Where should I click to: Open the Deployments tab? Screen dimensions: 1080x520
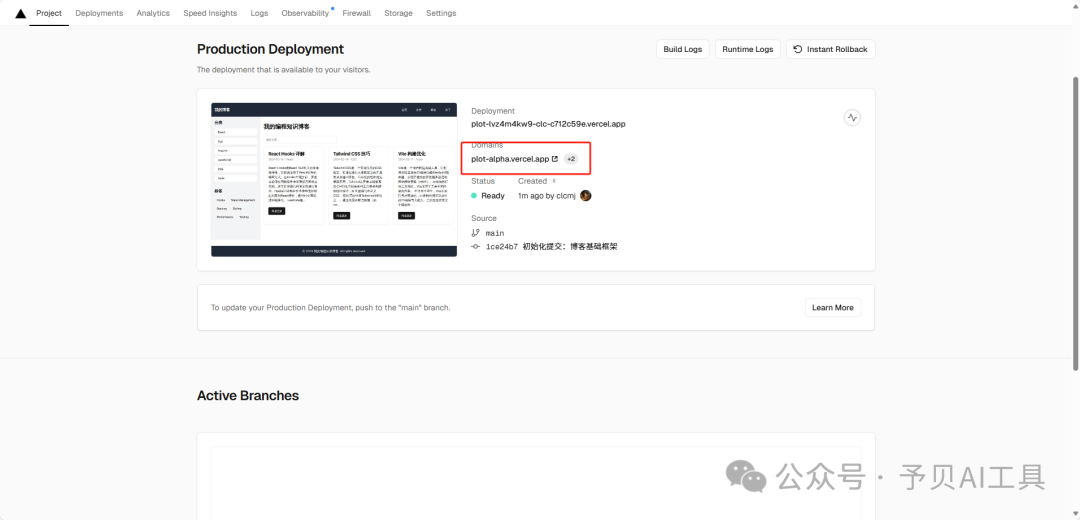[99, 13]
